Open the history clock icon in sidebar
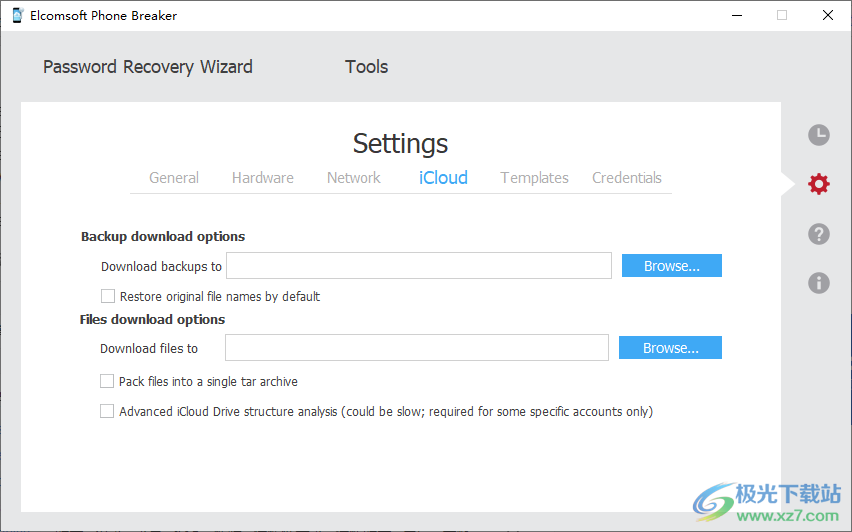This screenshot has width=852, height=532. [x=818, y=135]
